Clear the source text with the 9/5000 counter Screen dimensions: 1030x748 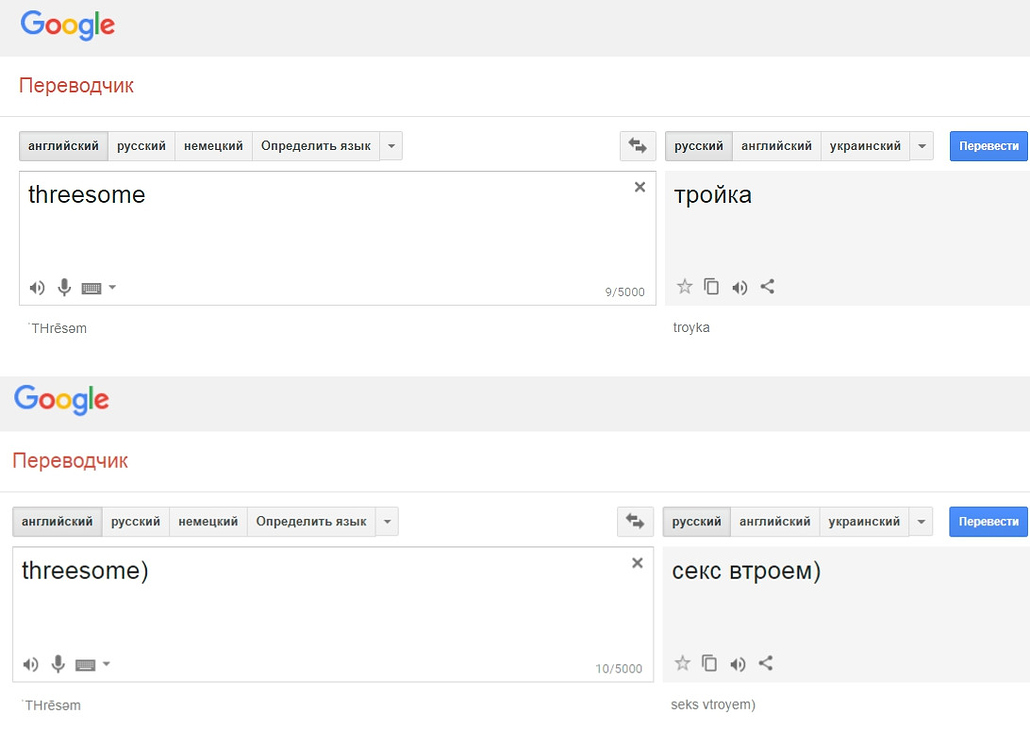coord(640,187)
